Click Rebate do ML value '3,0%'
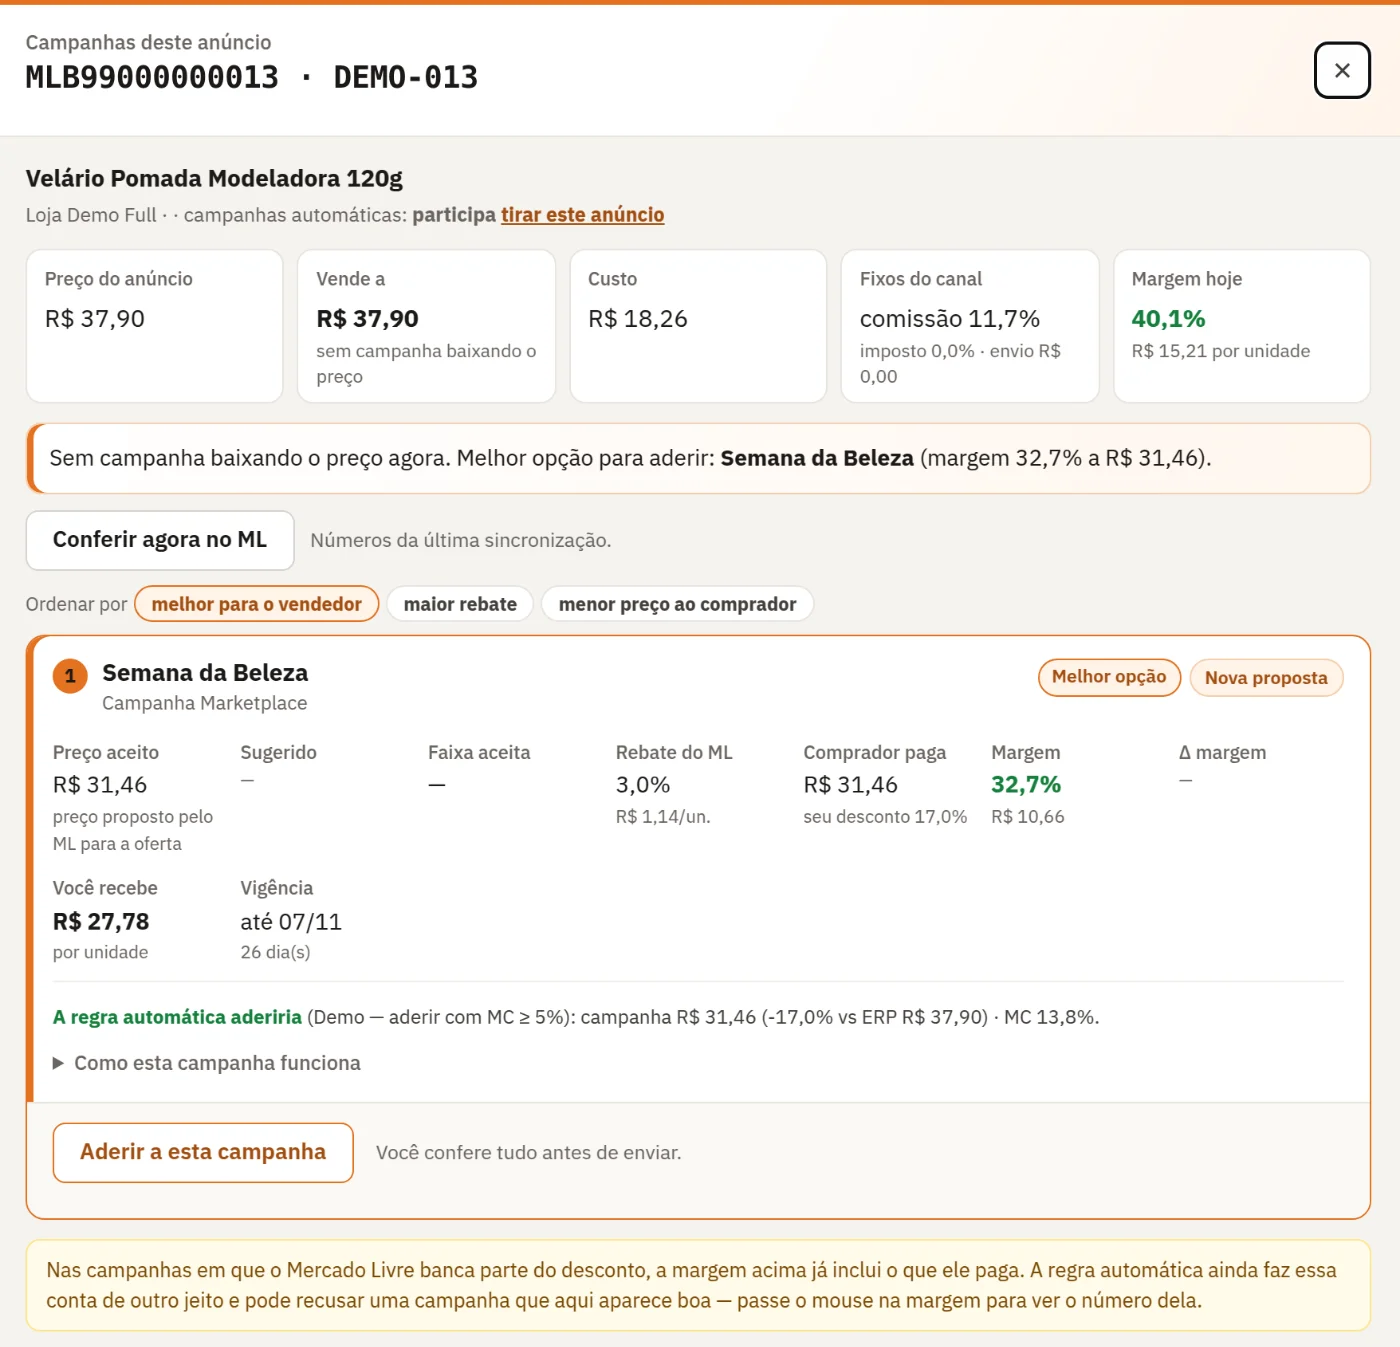This screenshot has width=1400, height=1347. [x=643, y=785]
